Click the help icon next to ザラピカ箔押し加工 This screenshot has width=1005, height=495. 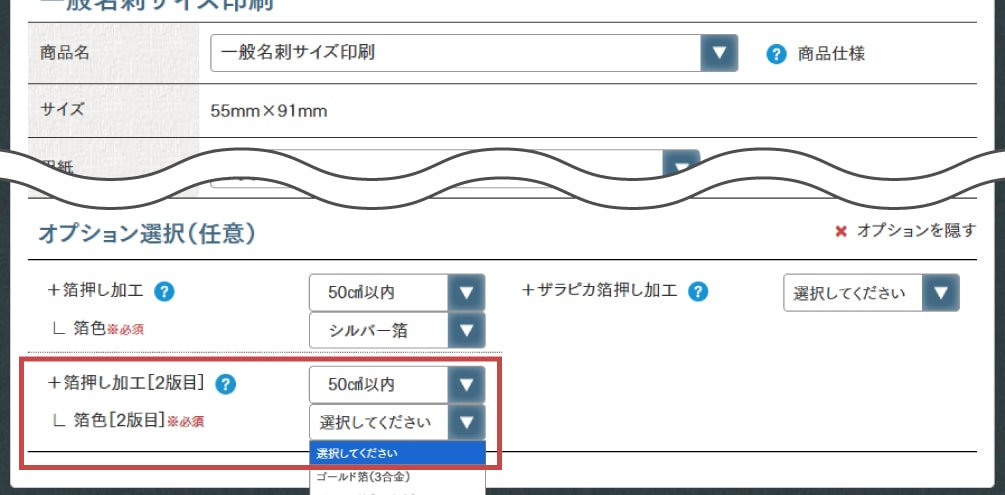tap(699, 292)
